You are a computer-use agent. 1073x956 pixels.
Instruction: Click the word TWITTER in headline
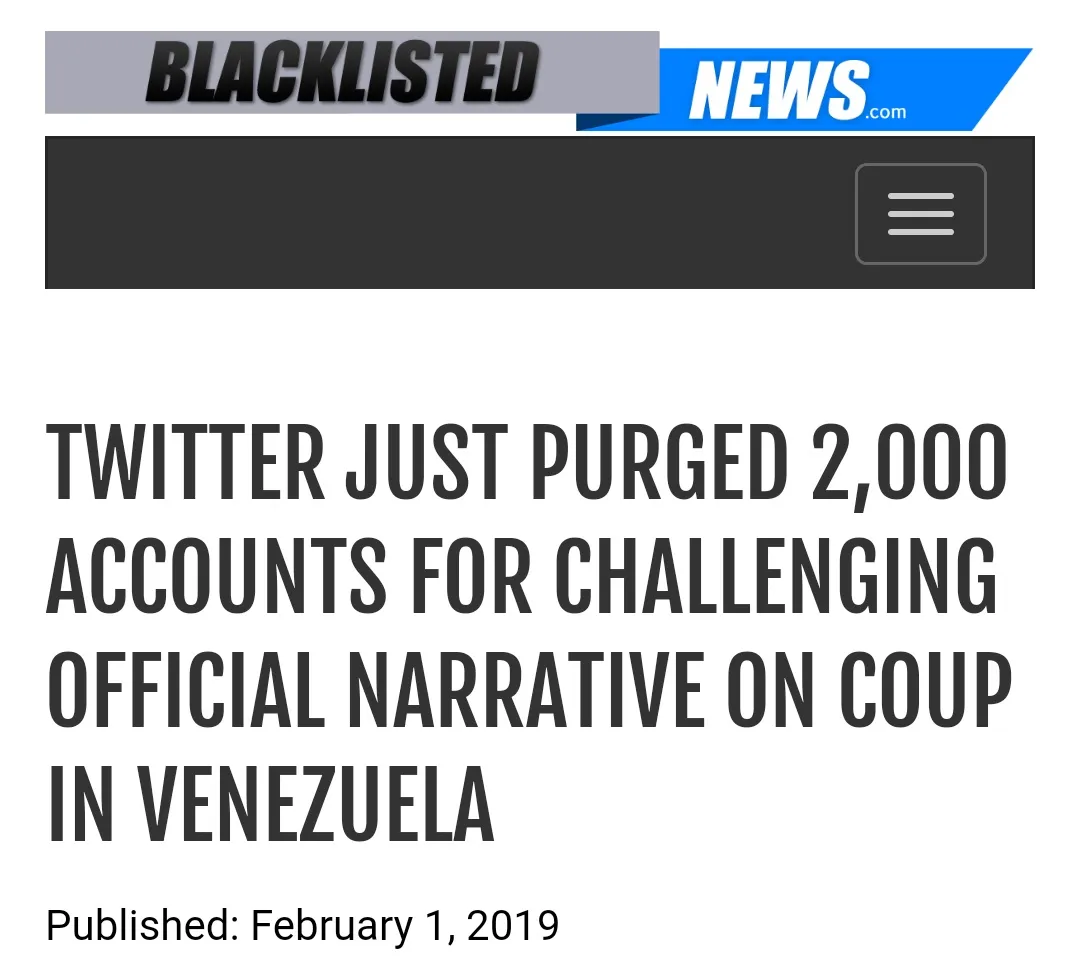(186, 465)
